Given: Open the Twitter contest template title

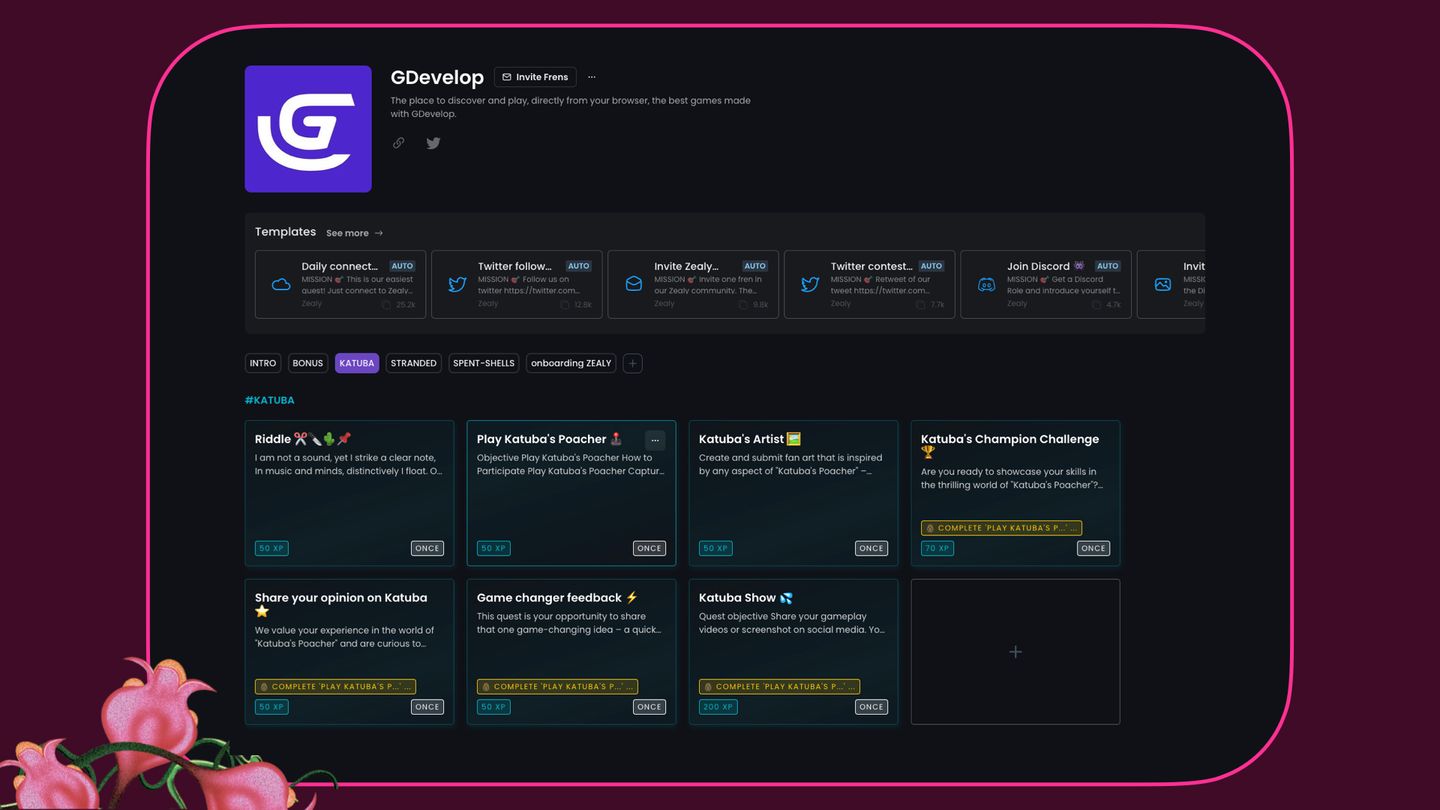Looking at the screenshot, I should click(x=871, y=266).
